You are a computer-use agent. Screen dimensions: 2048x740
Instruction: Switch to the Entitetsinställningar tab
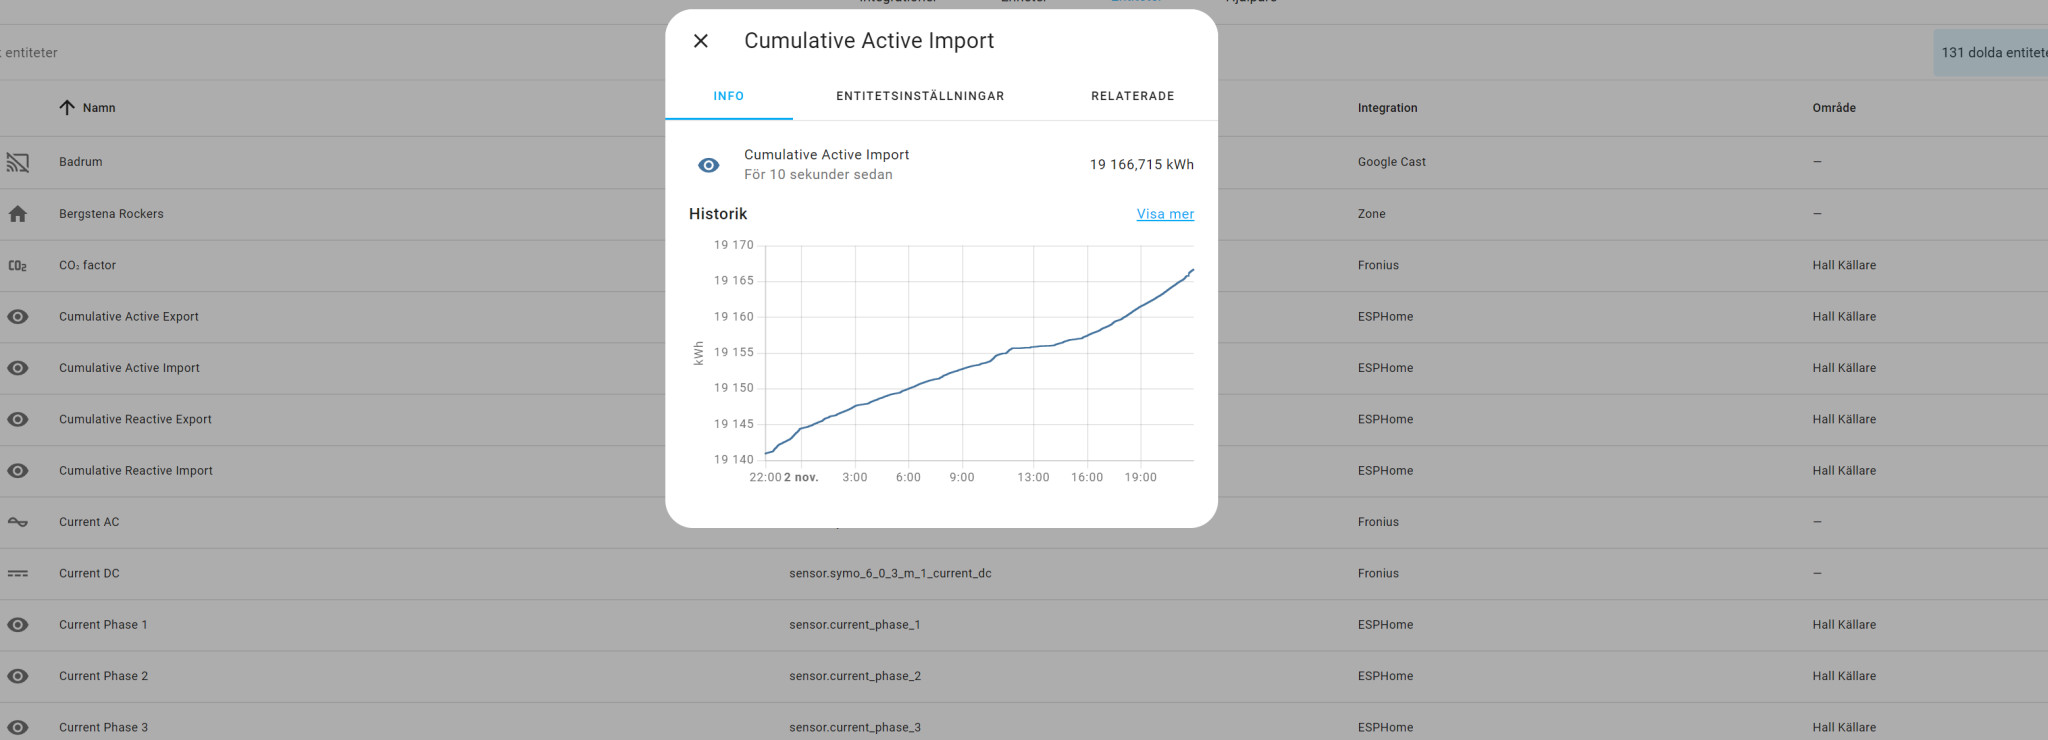920,96
